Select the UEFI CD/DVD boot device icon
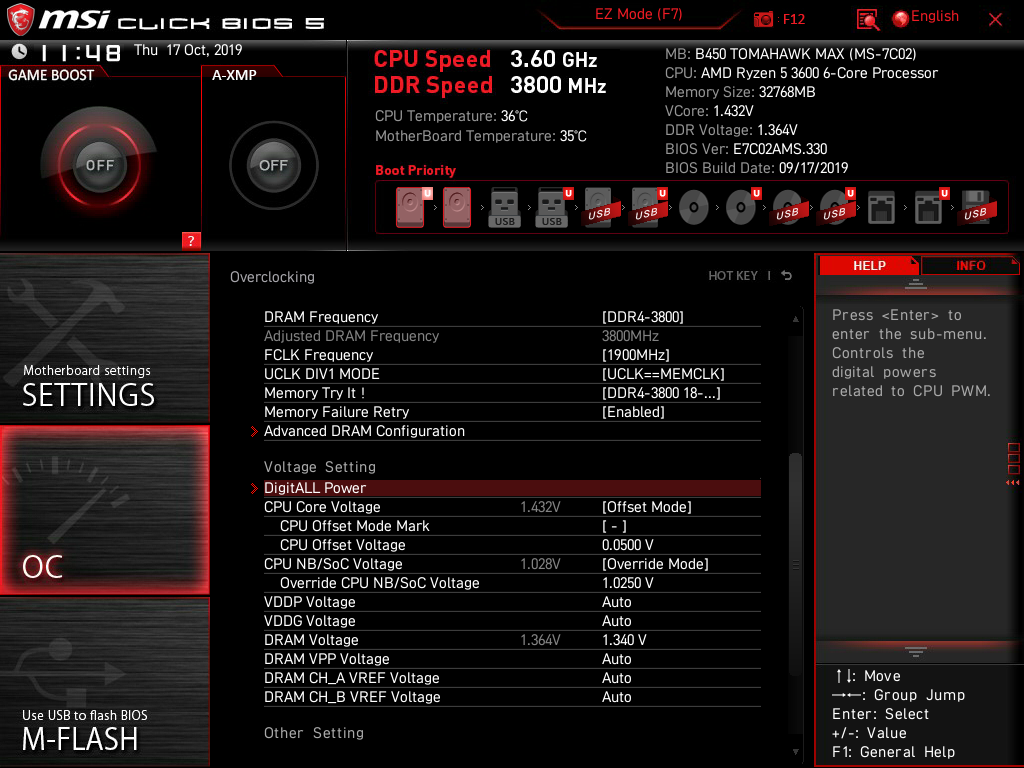1024x768 pixels. 743,208
